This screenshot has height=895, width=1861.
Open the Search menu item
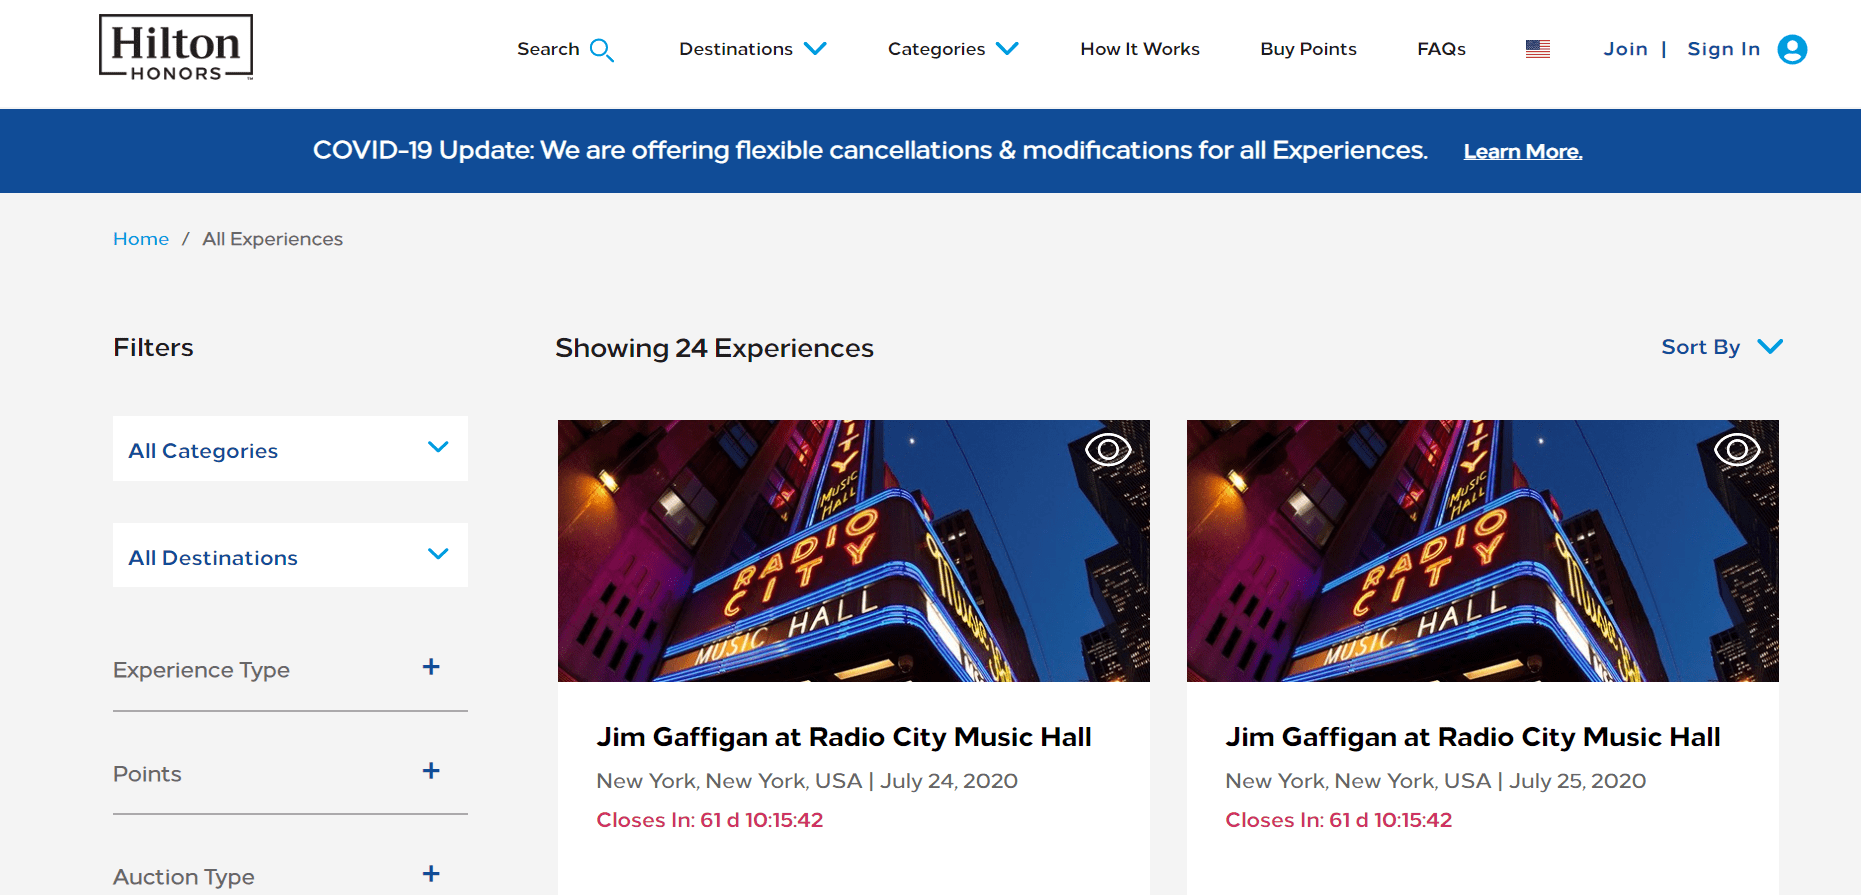[548, 49]
